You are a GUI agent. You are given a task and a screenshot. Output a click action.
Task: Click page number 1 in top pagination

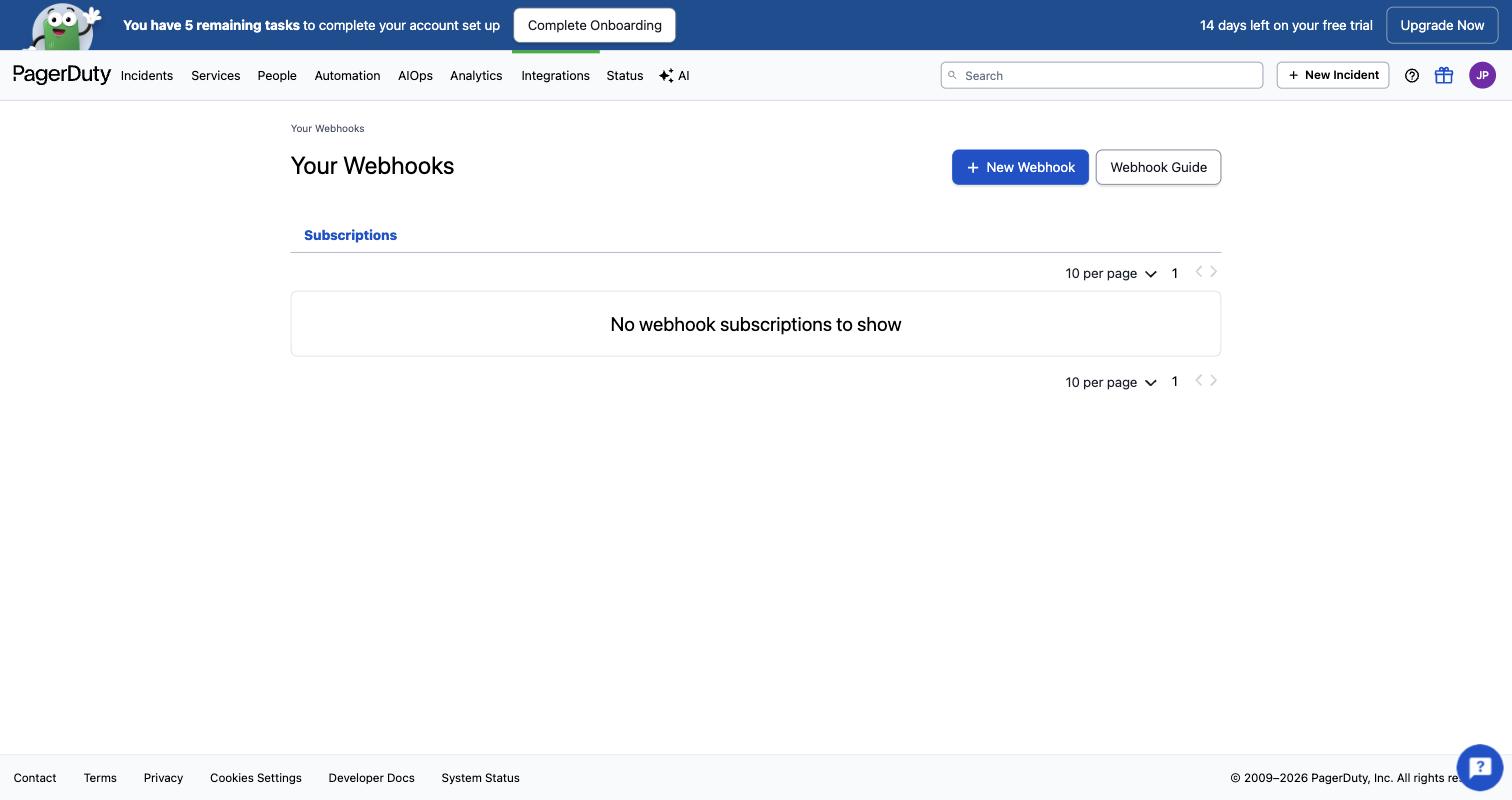point(1175,273)
